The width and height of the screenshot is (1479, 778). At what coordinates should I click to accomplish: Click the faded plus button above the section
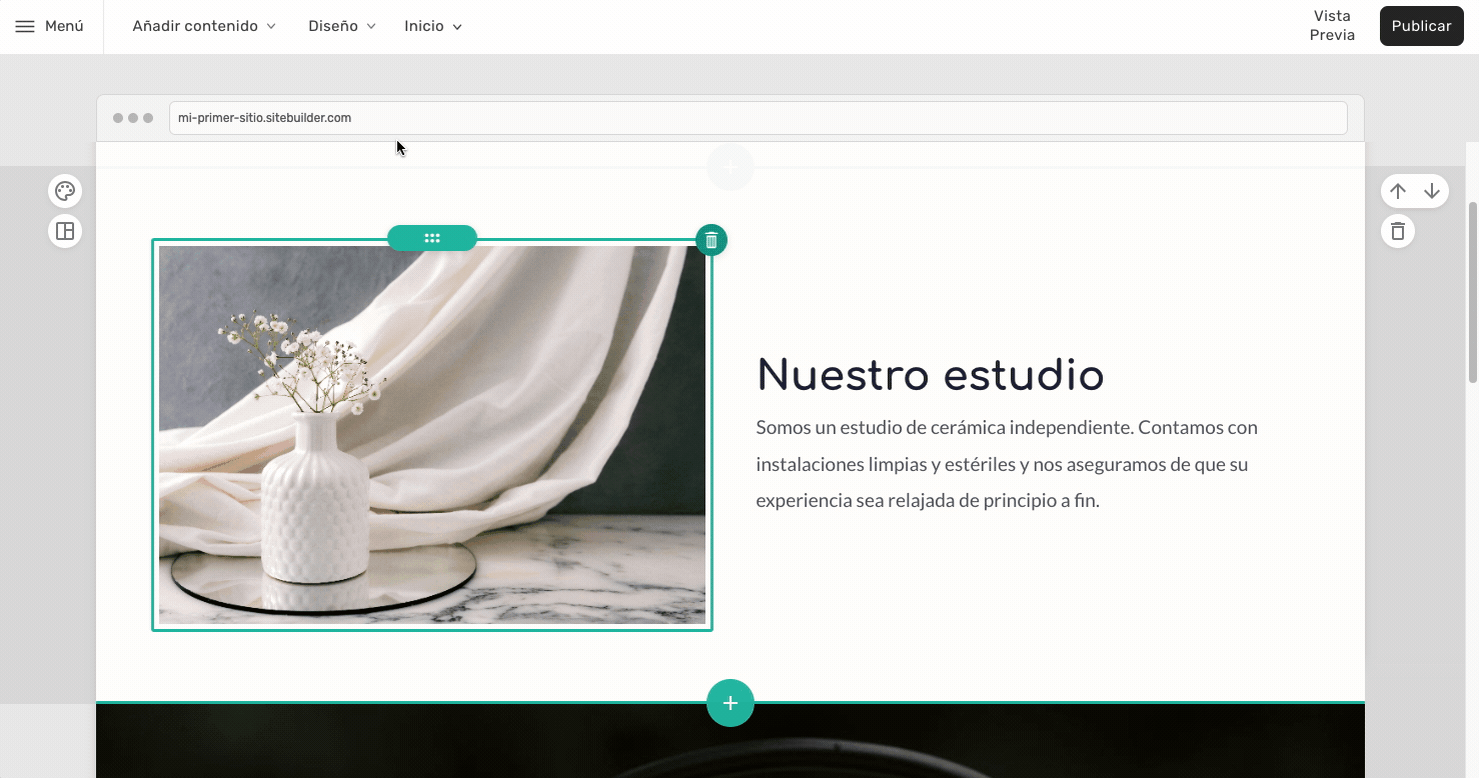point(730,166)
